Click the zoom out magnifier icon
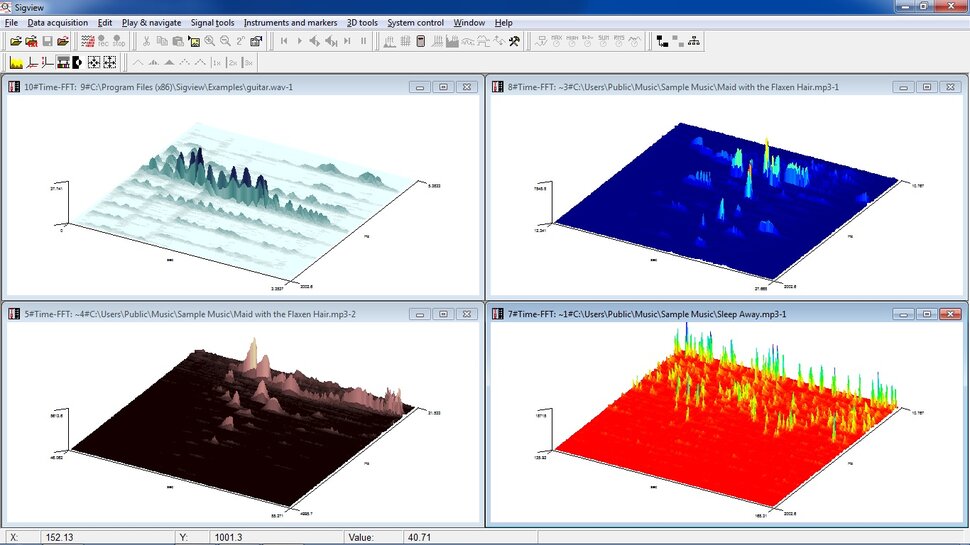Screen dimensions: 970x545 coord(225,41)
